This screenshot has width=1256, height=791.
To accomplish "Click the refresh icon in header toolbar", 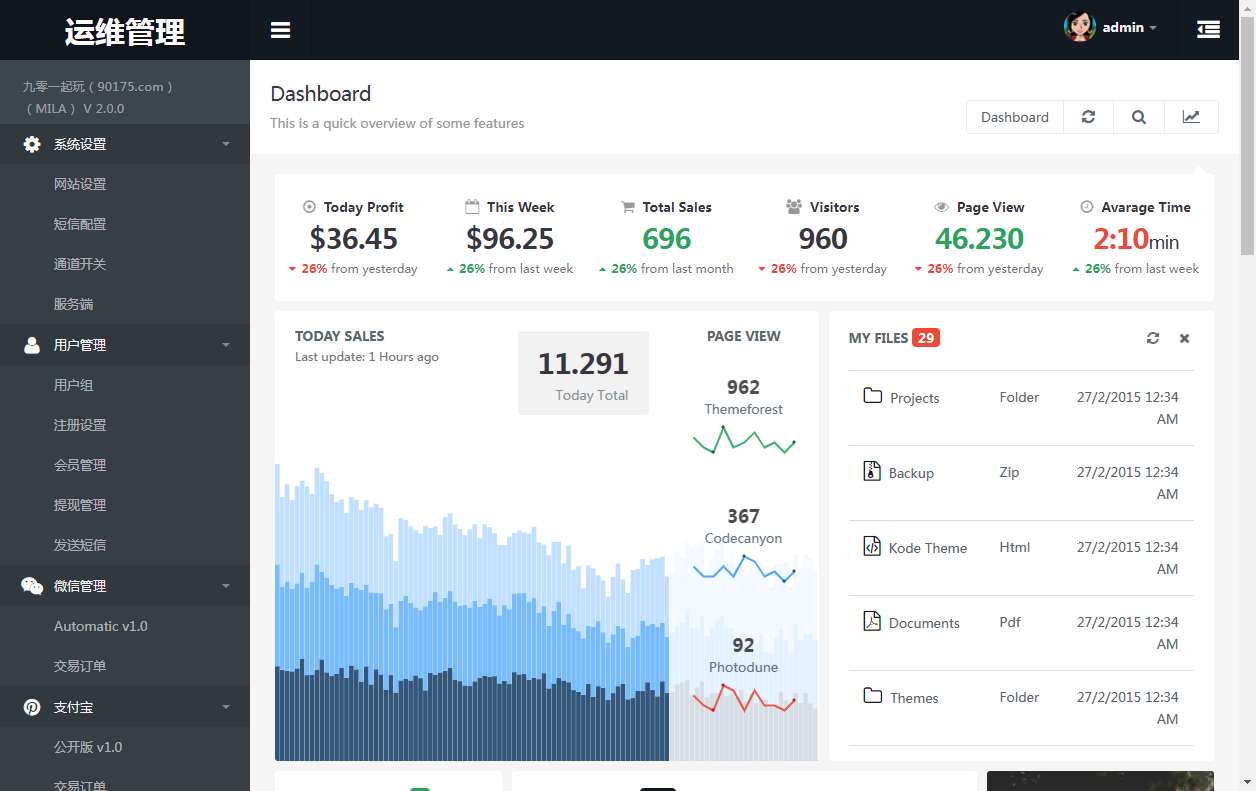I will pyautogui.click(x=1088, y=117).
